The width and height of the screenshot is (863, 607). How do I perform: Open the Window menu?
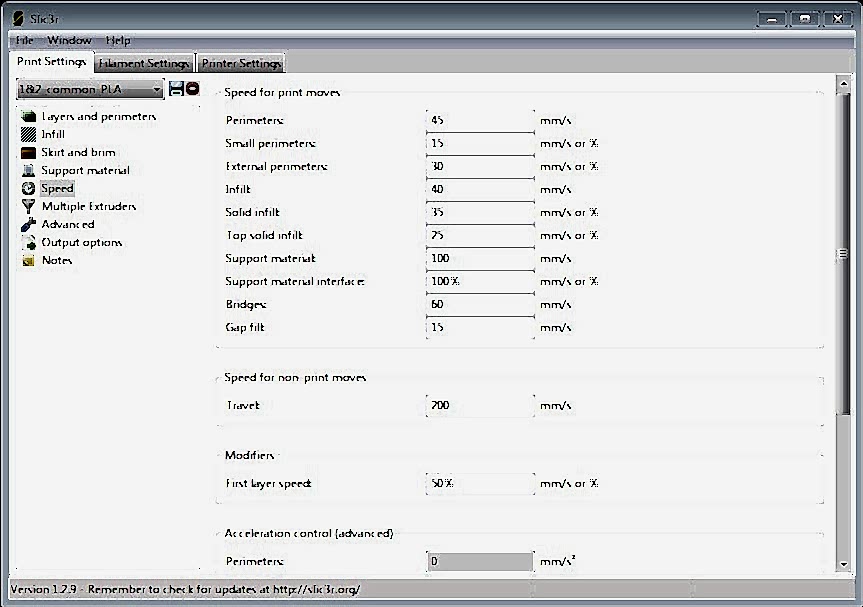[x=69, y=40]
